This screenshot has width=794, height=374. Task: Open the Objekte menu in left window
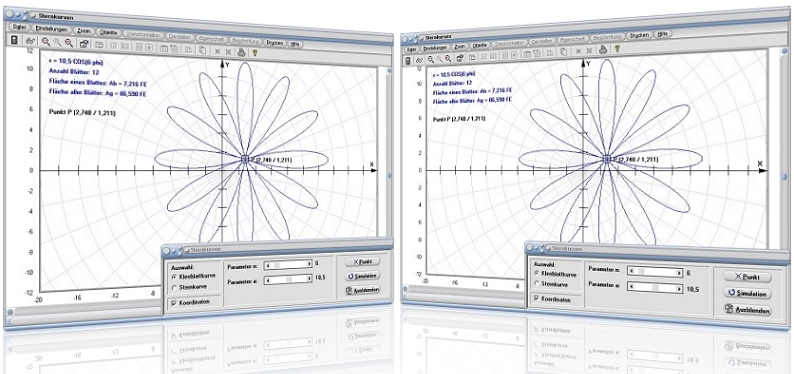coord(109,33)
